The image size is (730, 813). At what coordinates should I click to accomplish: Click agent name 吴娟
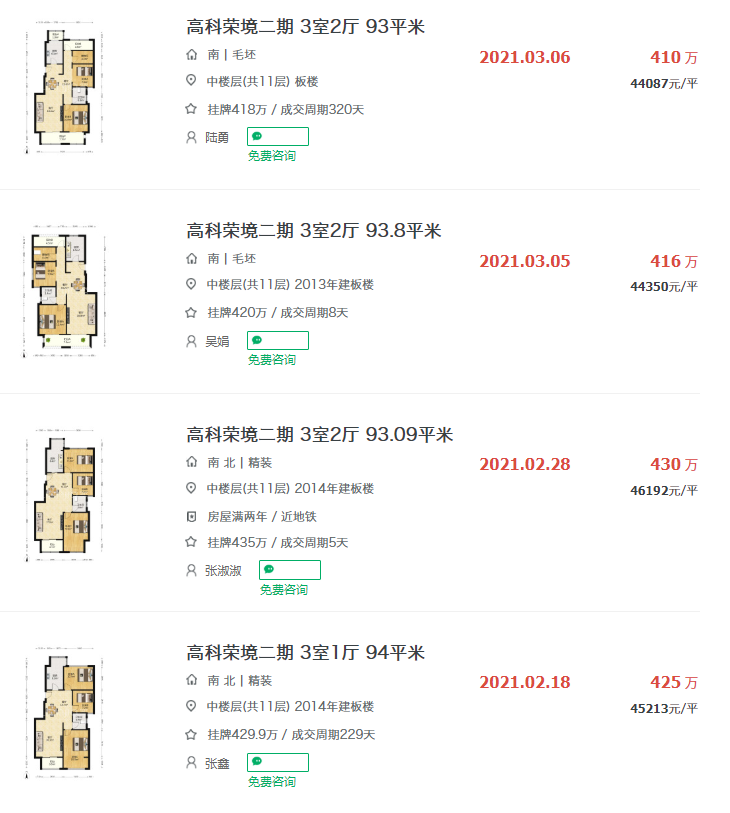coord(217,341)
